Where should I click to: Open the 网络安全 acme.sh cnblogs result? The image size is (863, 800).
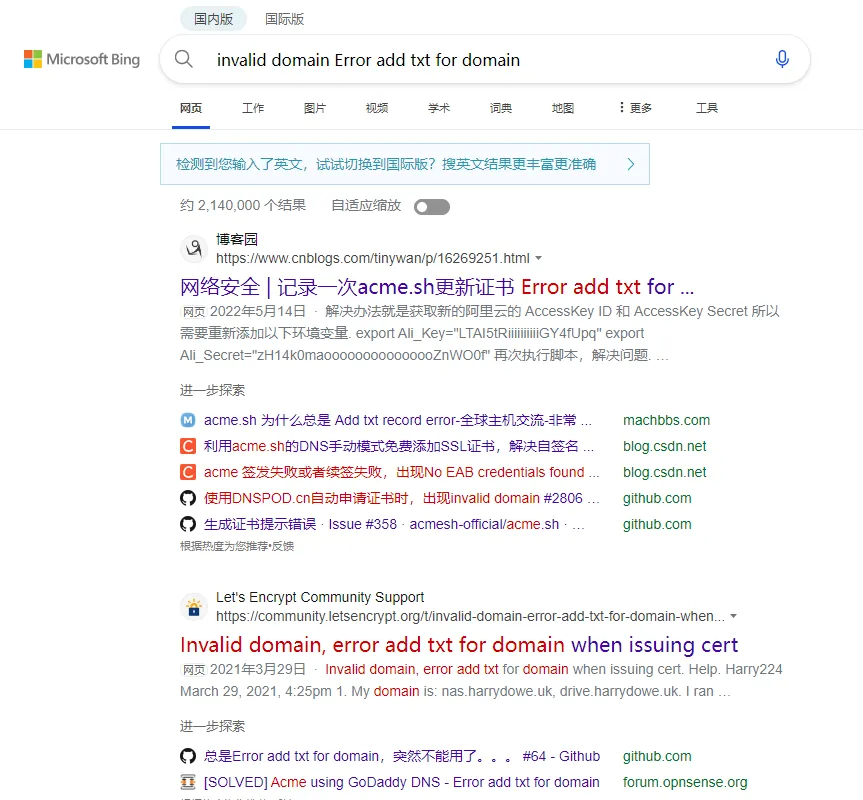point(436,287)
